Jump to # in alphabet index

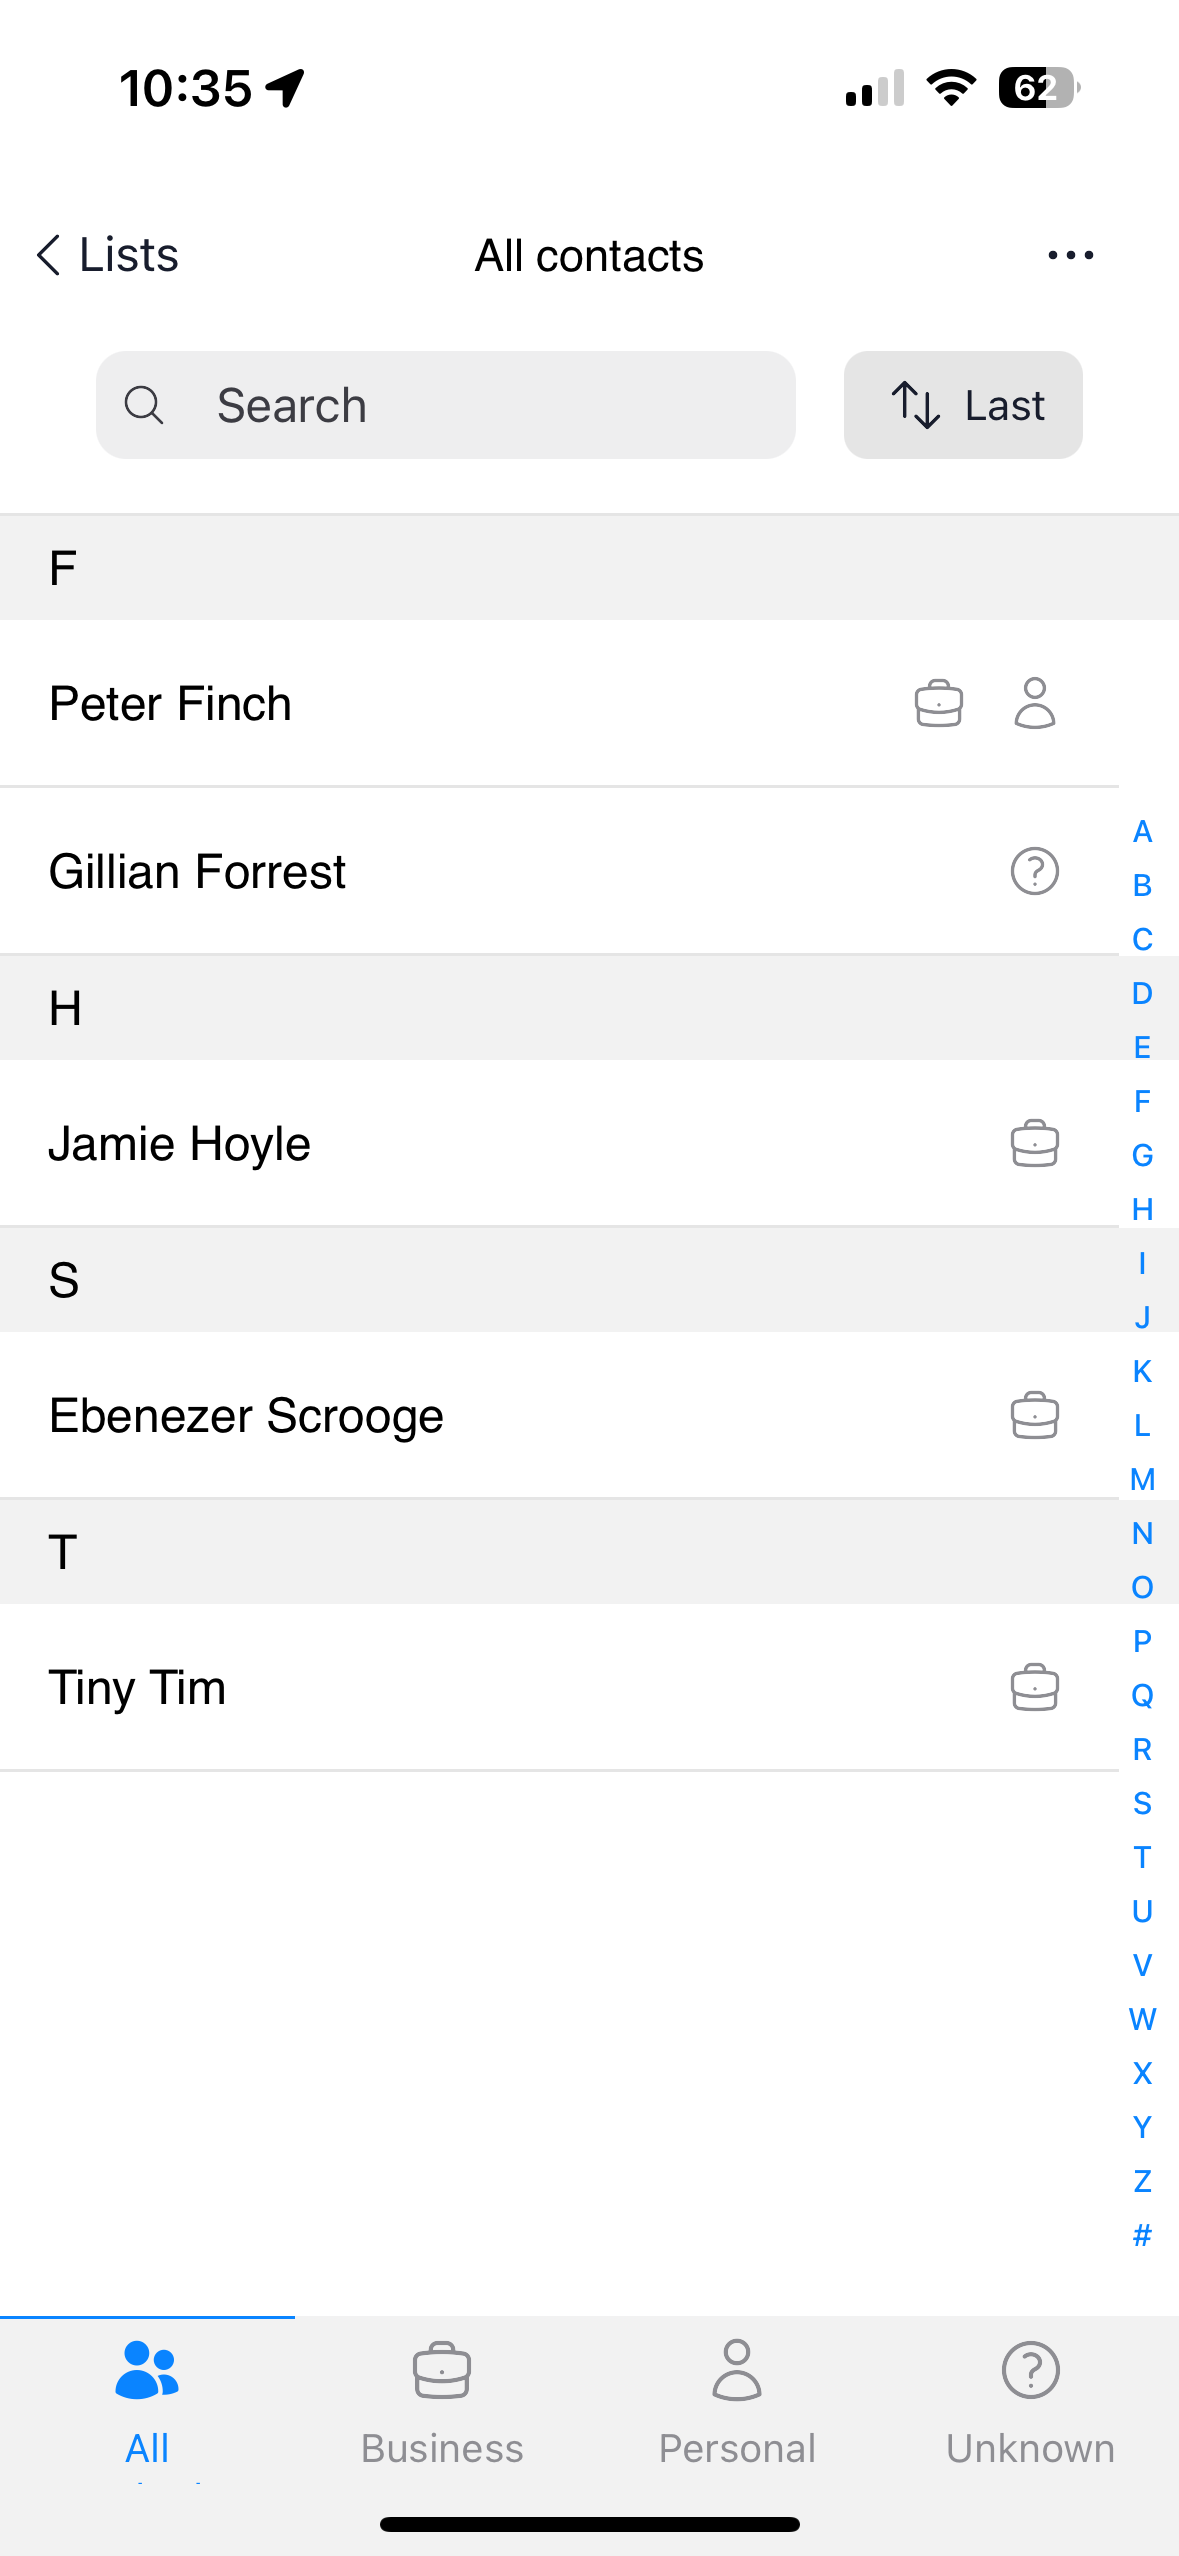pos(1142,2235)
